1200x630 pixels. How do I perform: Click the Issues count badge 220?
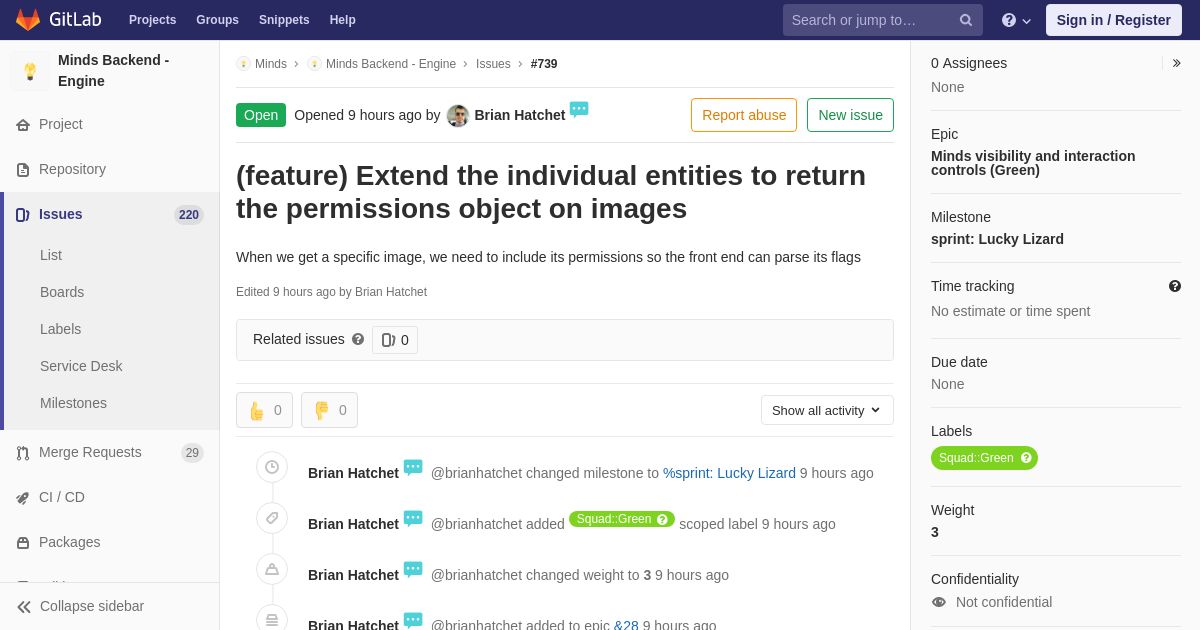point(189,215)
